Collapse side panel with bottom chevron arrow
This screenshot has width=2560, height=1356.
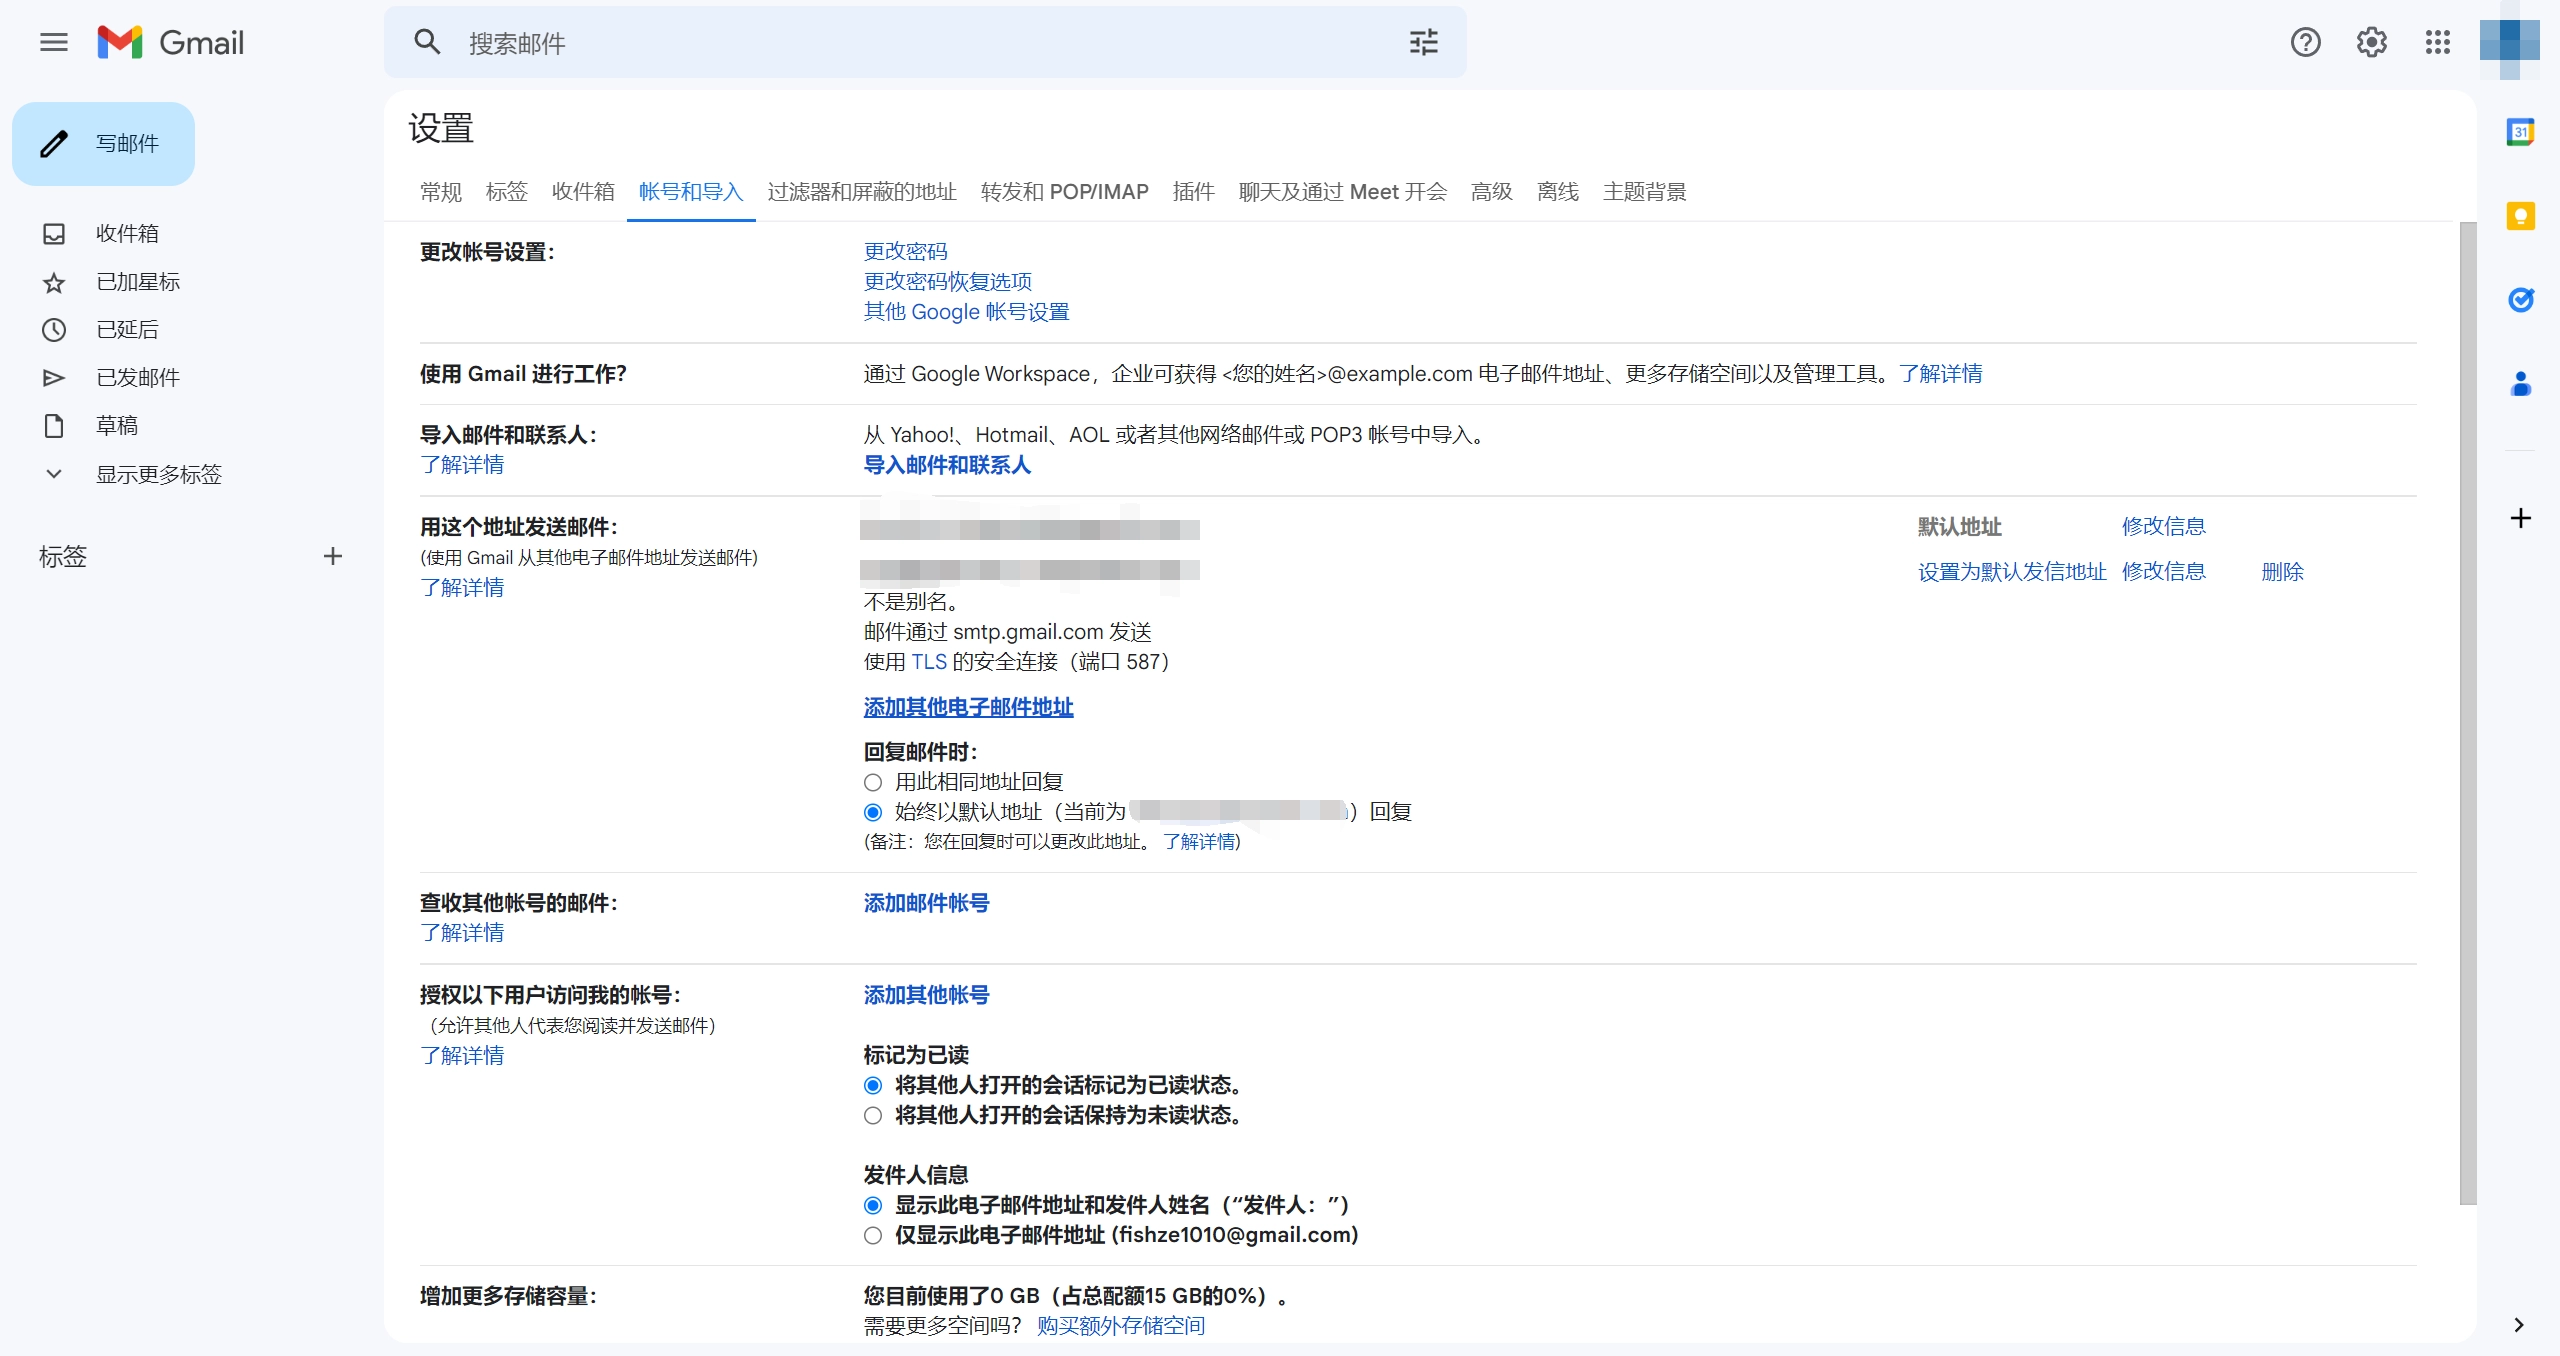click(2518, 1325)
